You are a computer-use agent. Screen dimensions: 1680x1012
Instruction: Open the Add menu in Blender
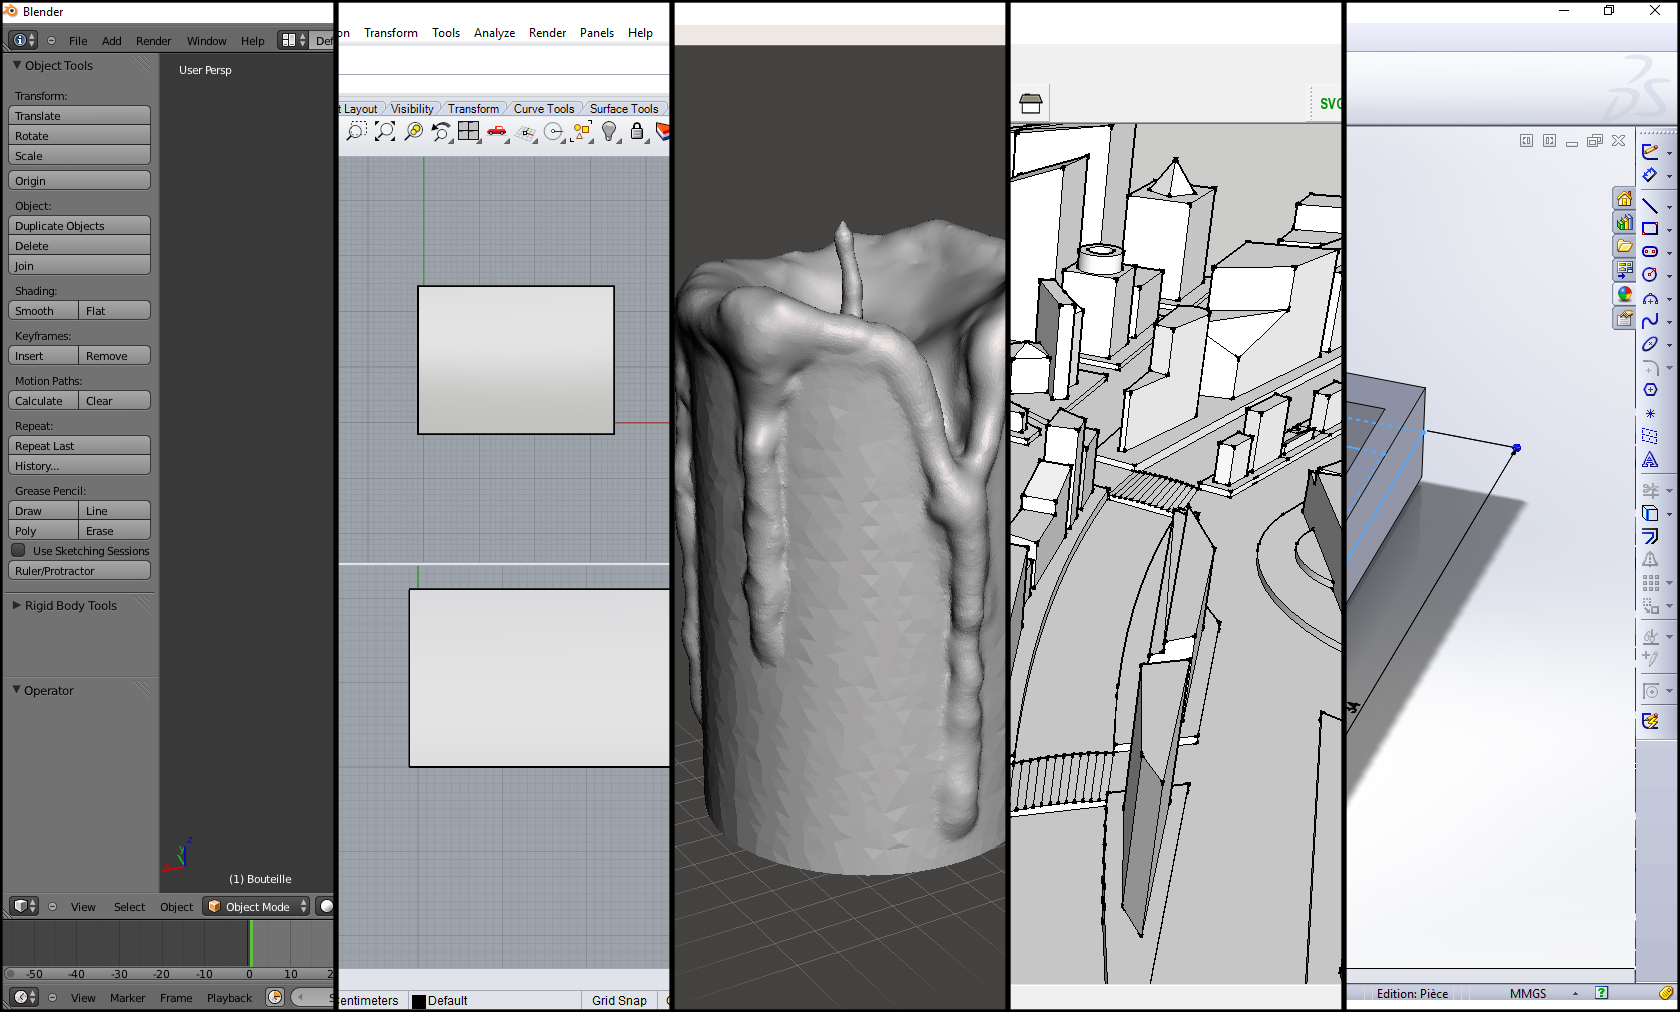(x=112, y=41)
